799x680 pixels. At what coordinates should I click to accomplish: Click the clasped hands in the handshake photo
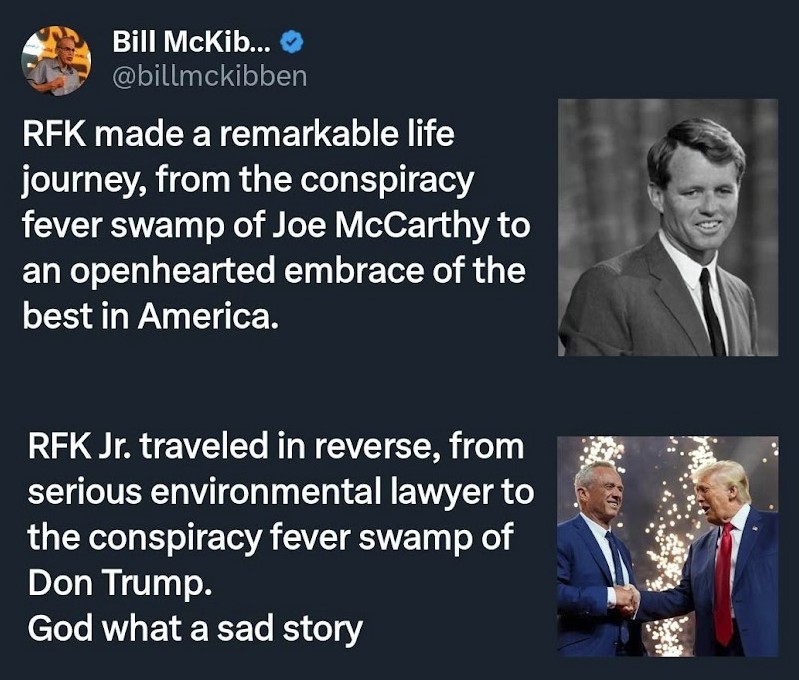626,599
